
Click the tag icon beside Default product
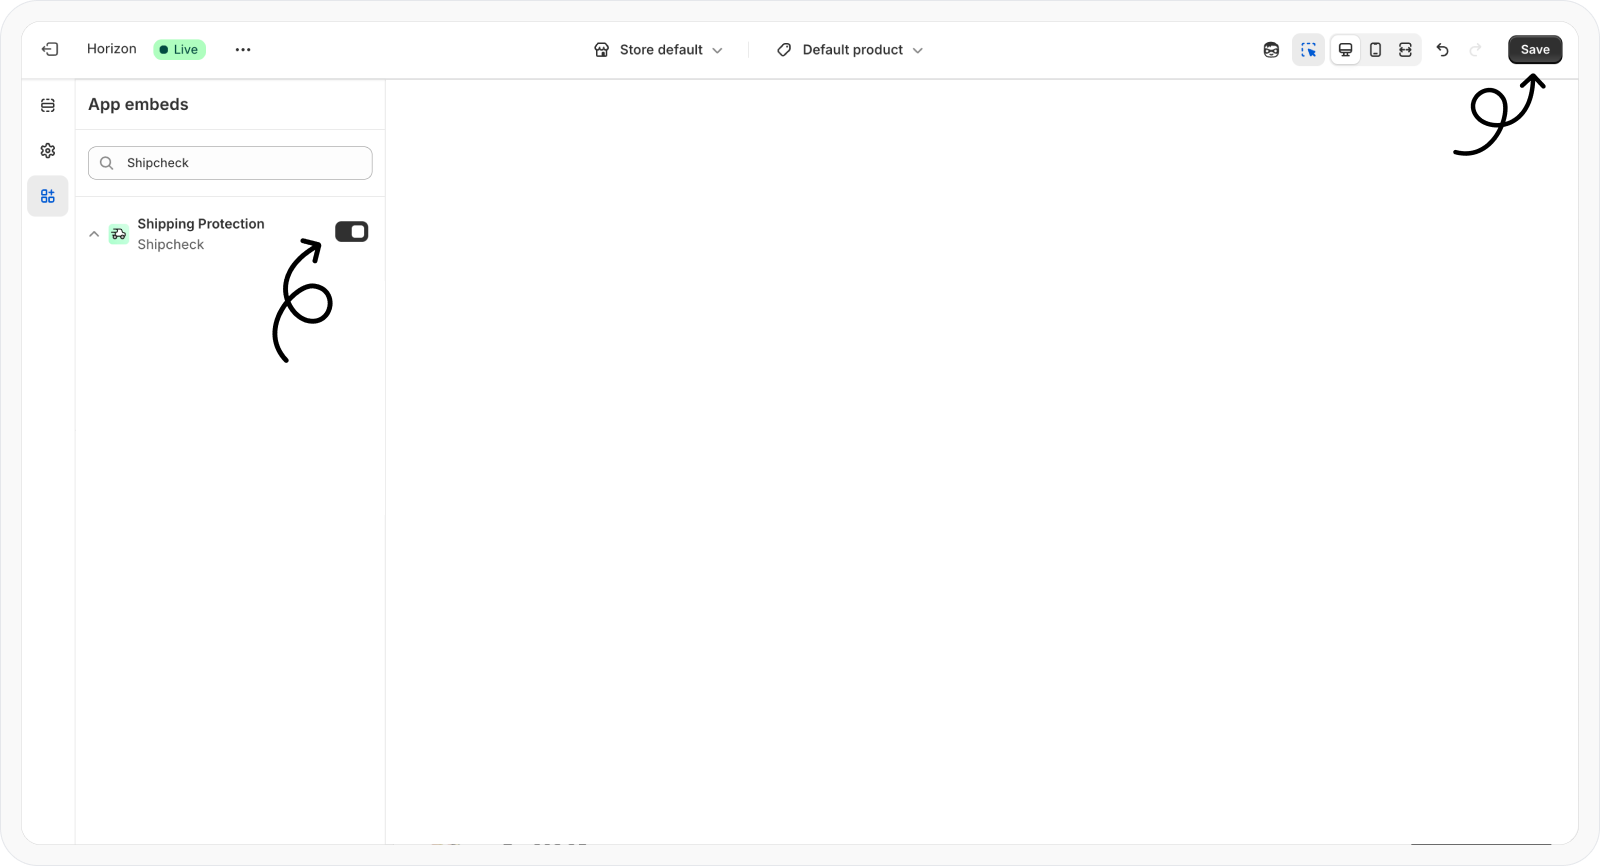click(x=784, y=50)
